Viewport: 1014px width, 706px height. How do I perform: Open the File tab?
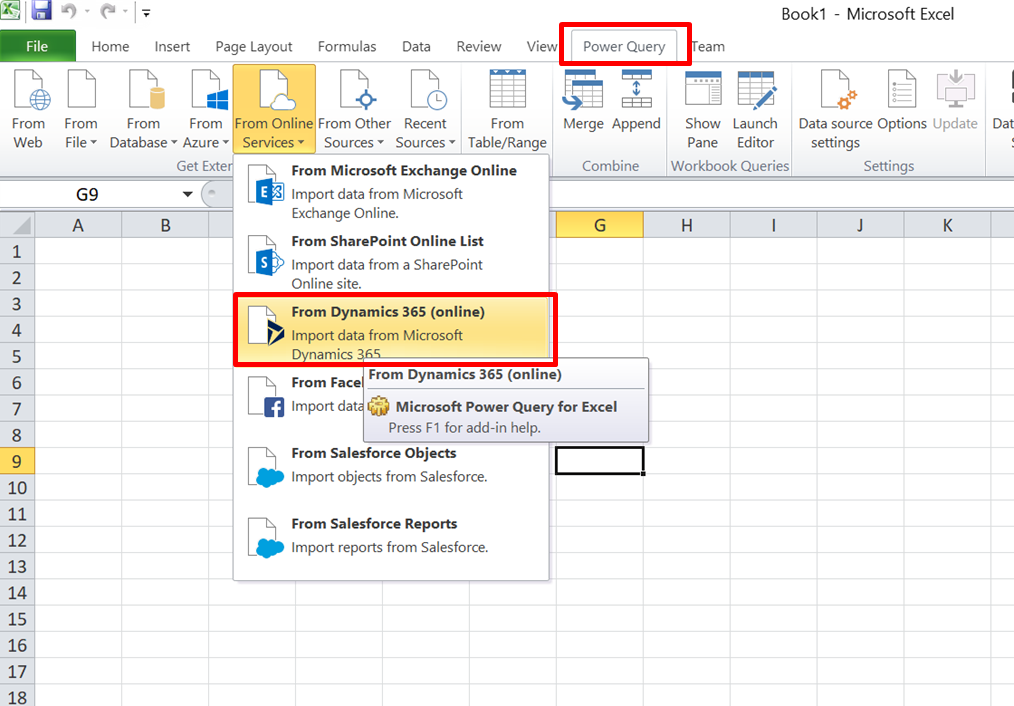point(37,47)
